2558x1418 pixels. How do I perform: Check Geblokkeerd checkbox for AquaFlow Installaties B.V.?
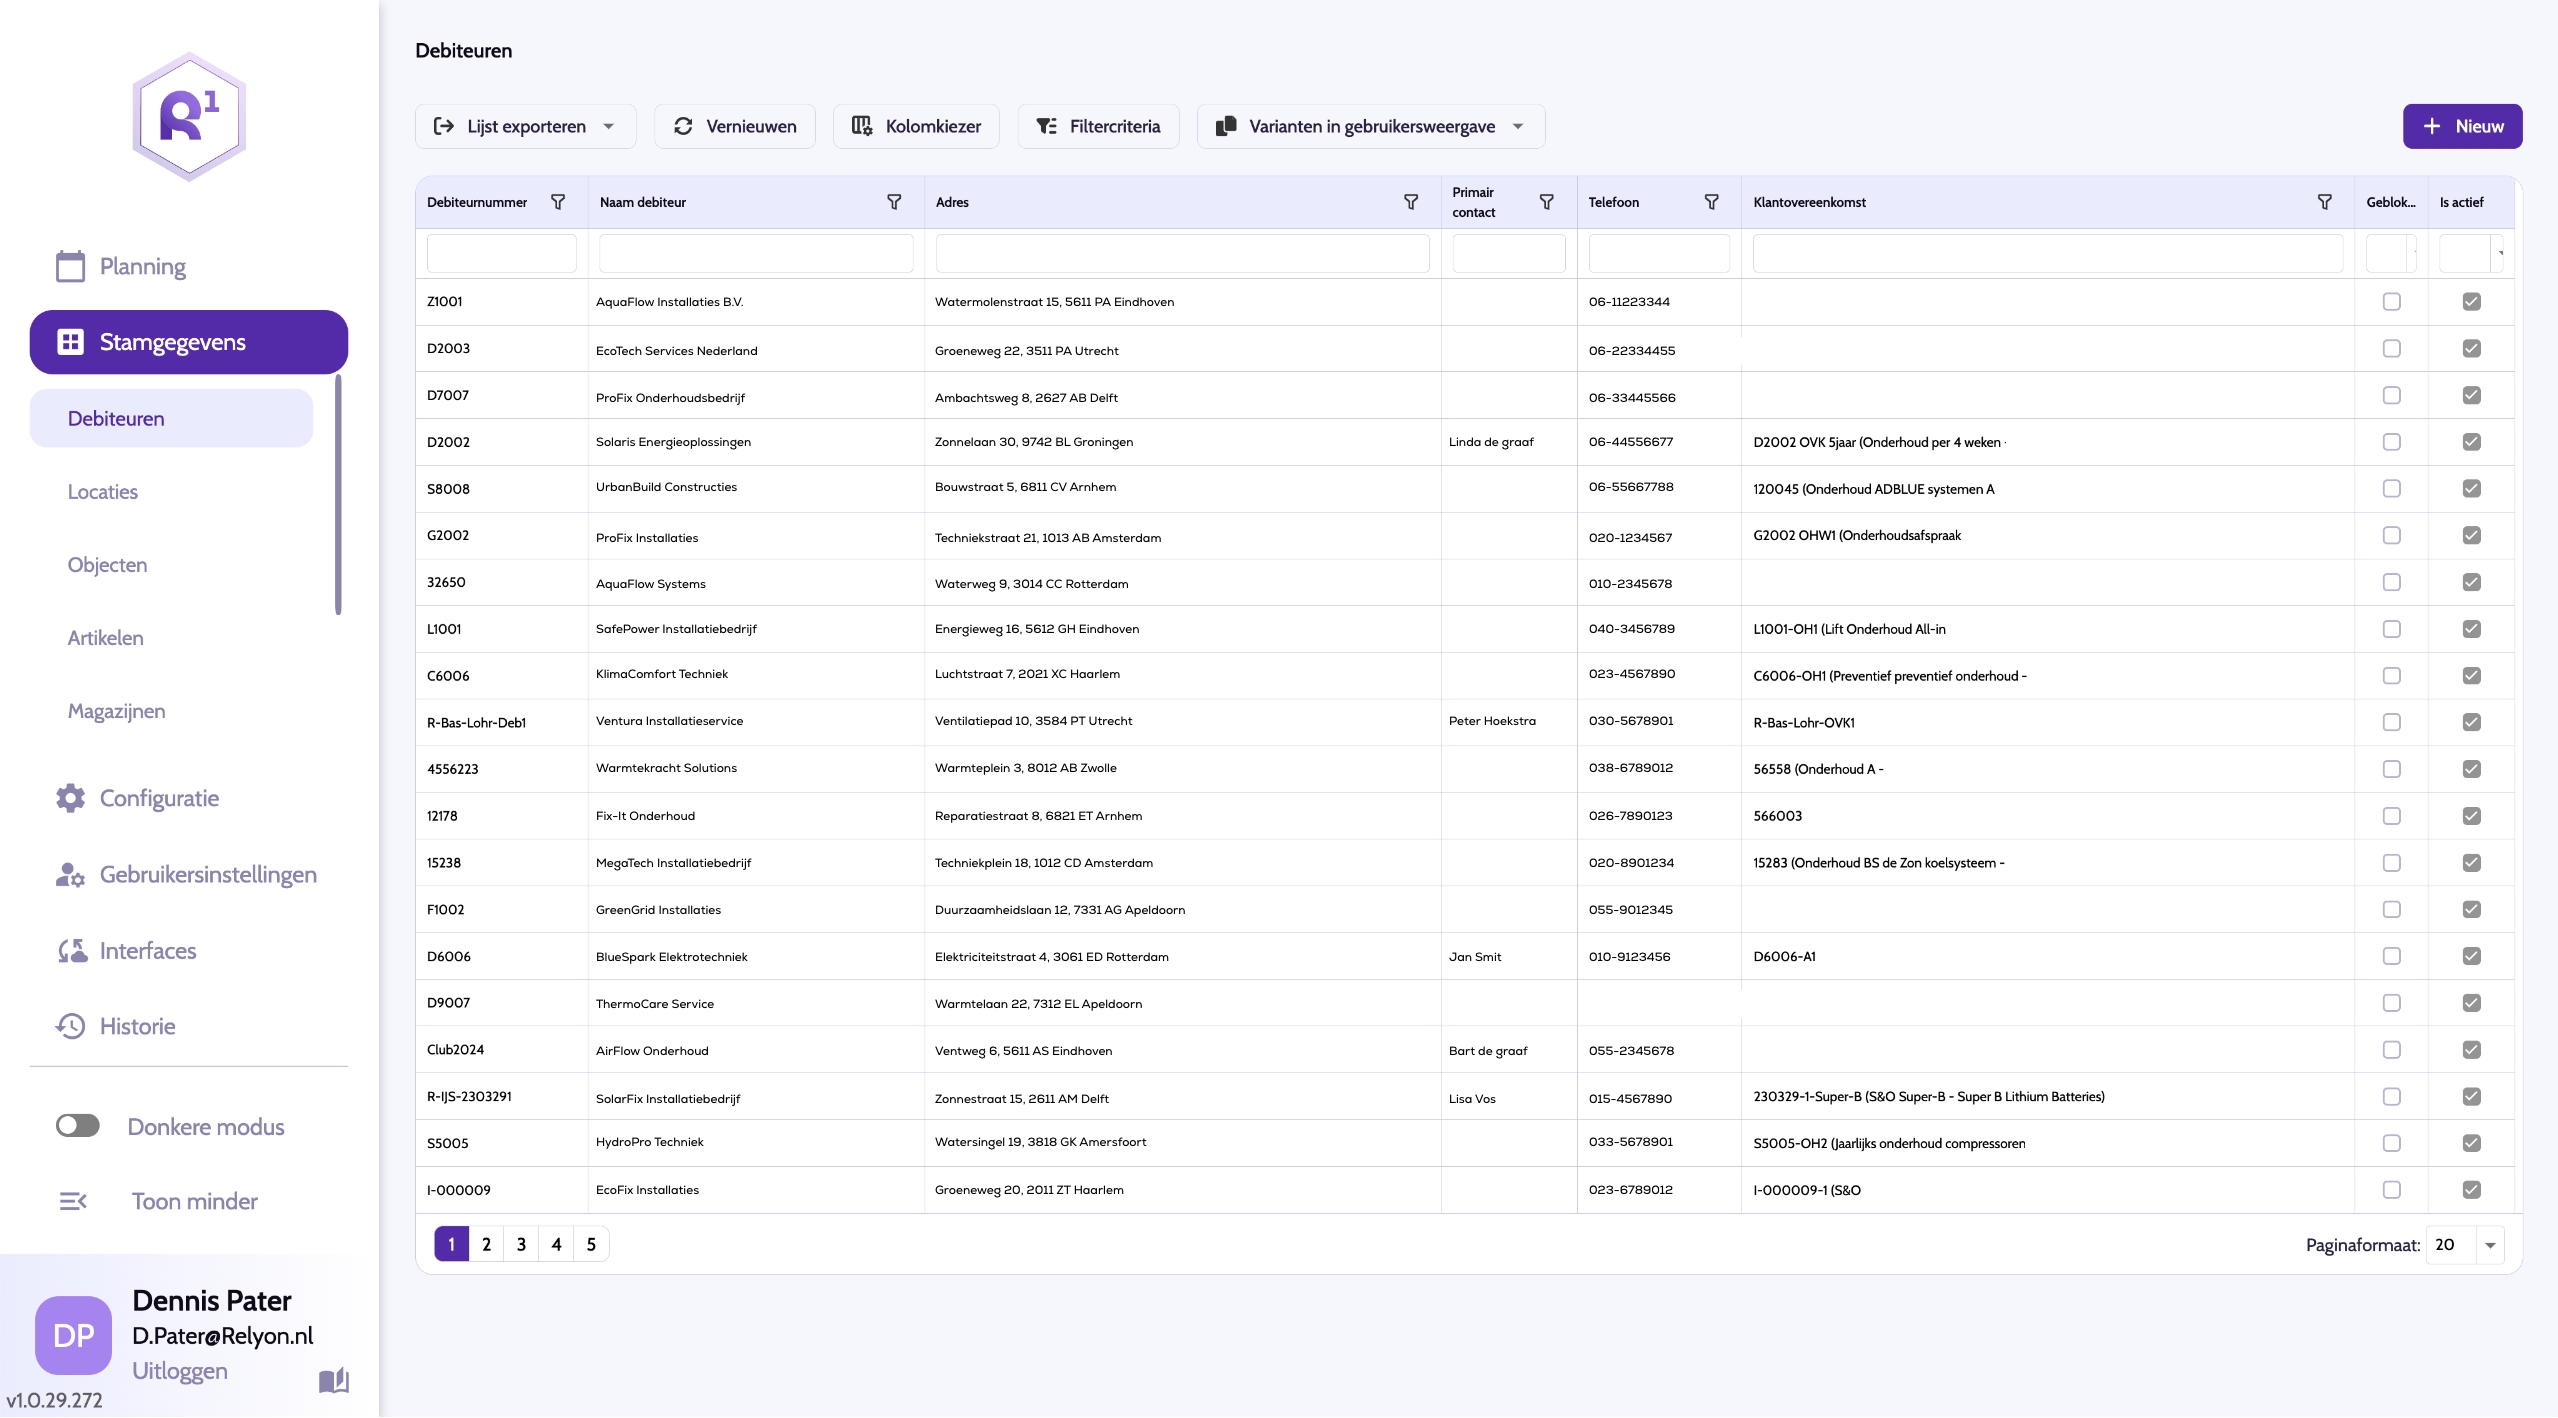[2391, 301]
